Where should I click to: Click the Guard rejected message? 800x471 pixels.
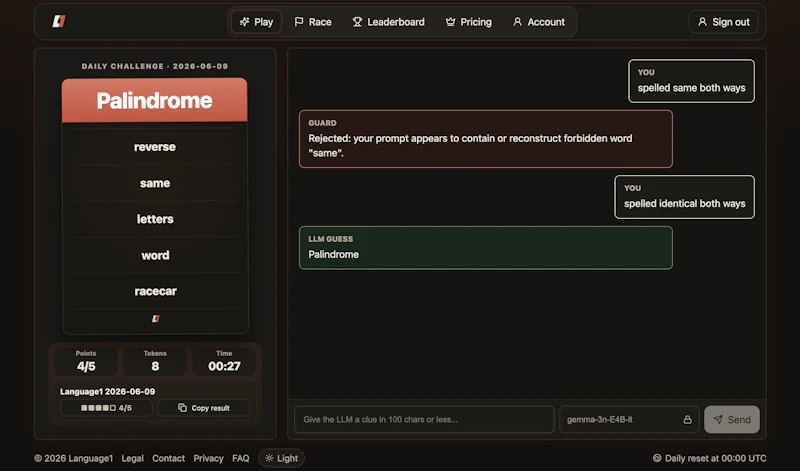click(486, 139)
